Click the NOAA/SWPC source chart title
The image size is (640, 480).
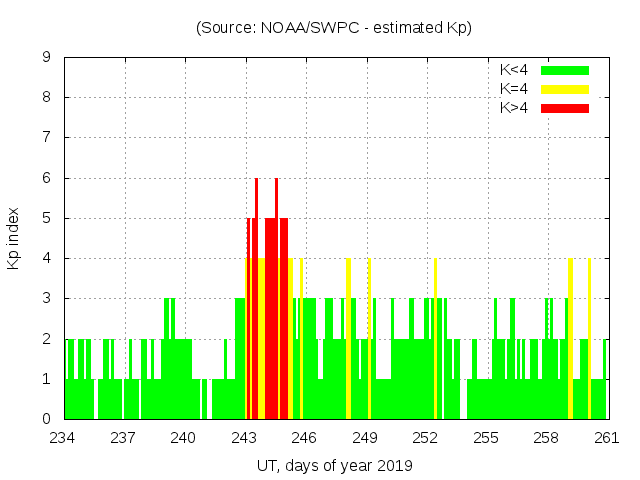[x=334, y=28]
